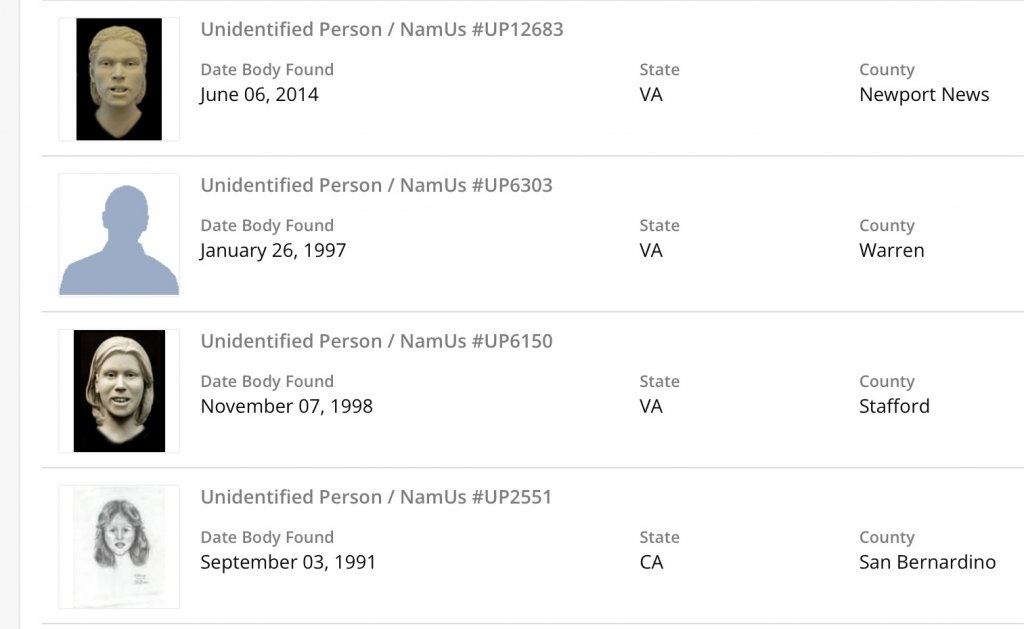Click the CA state value

651,563
